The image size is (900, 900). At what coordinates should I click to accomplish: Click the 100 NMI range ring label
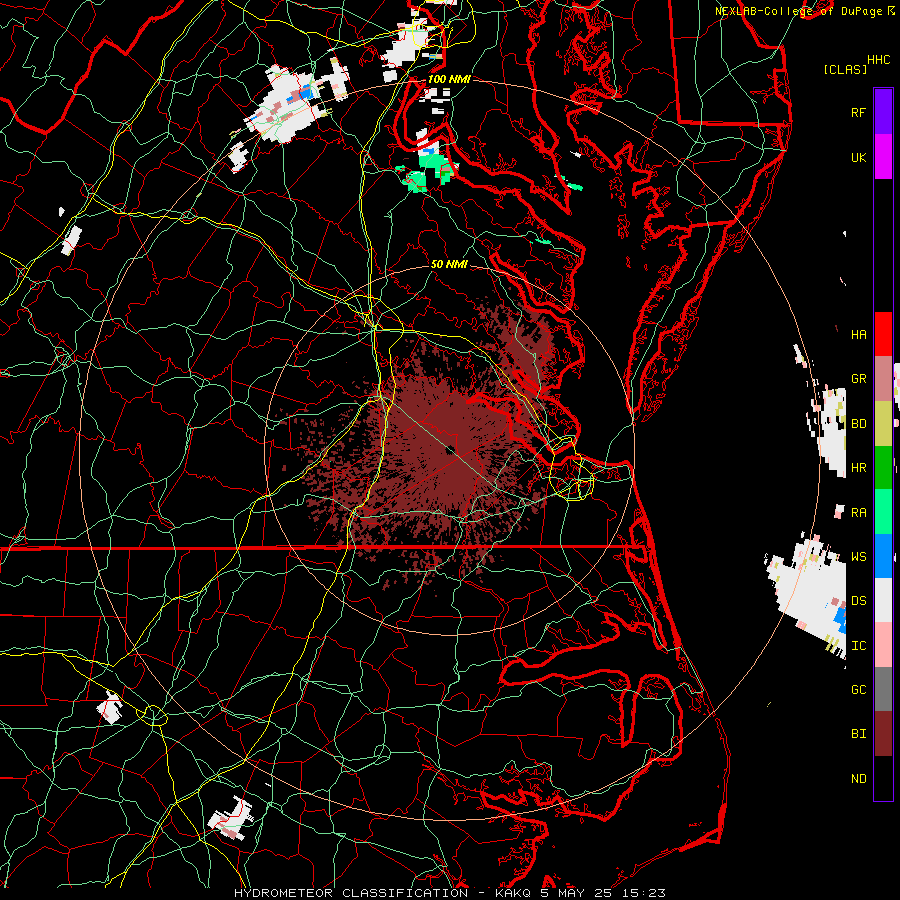[449, 79]
